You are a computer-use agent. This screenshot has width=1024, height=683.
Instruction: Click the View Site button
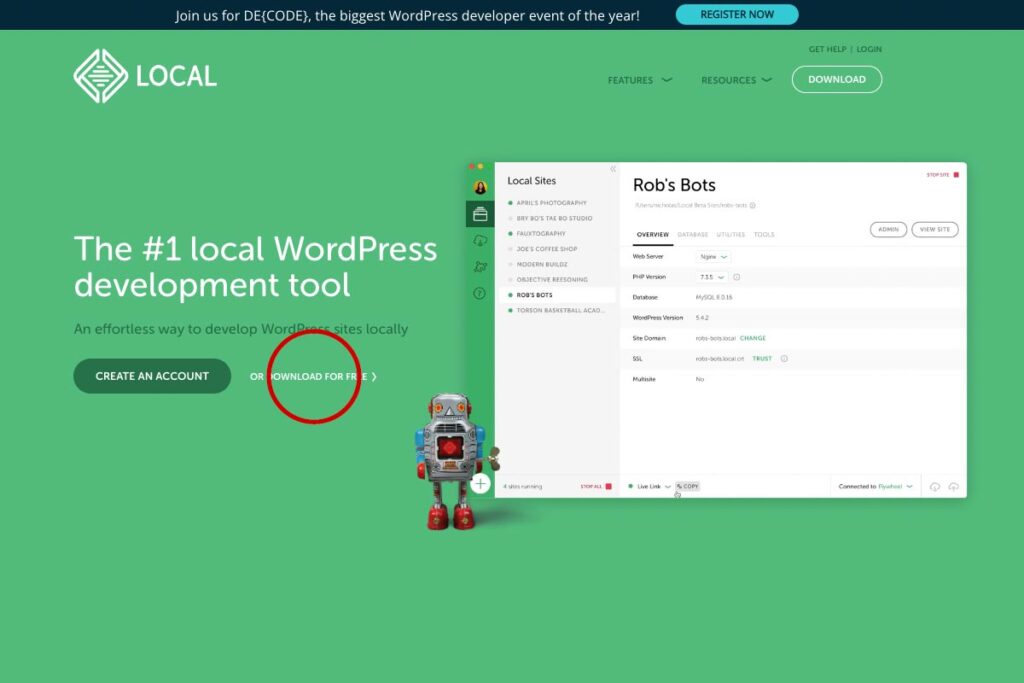[935, 230]
